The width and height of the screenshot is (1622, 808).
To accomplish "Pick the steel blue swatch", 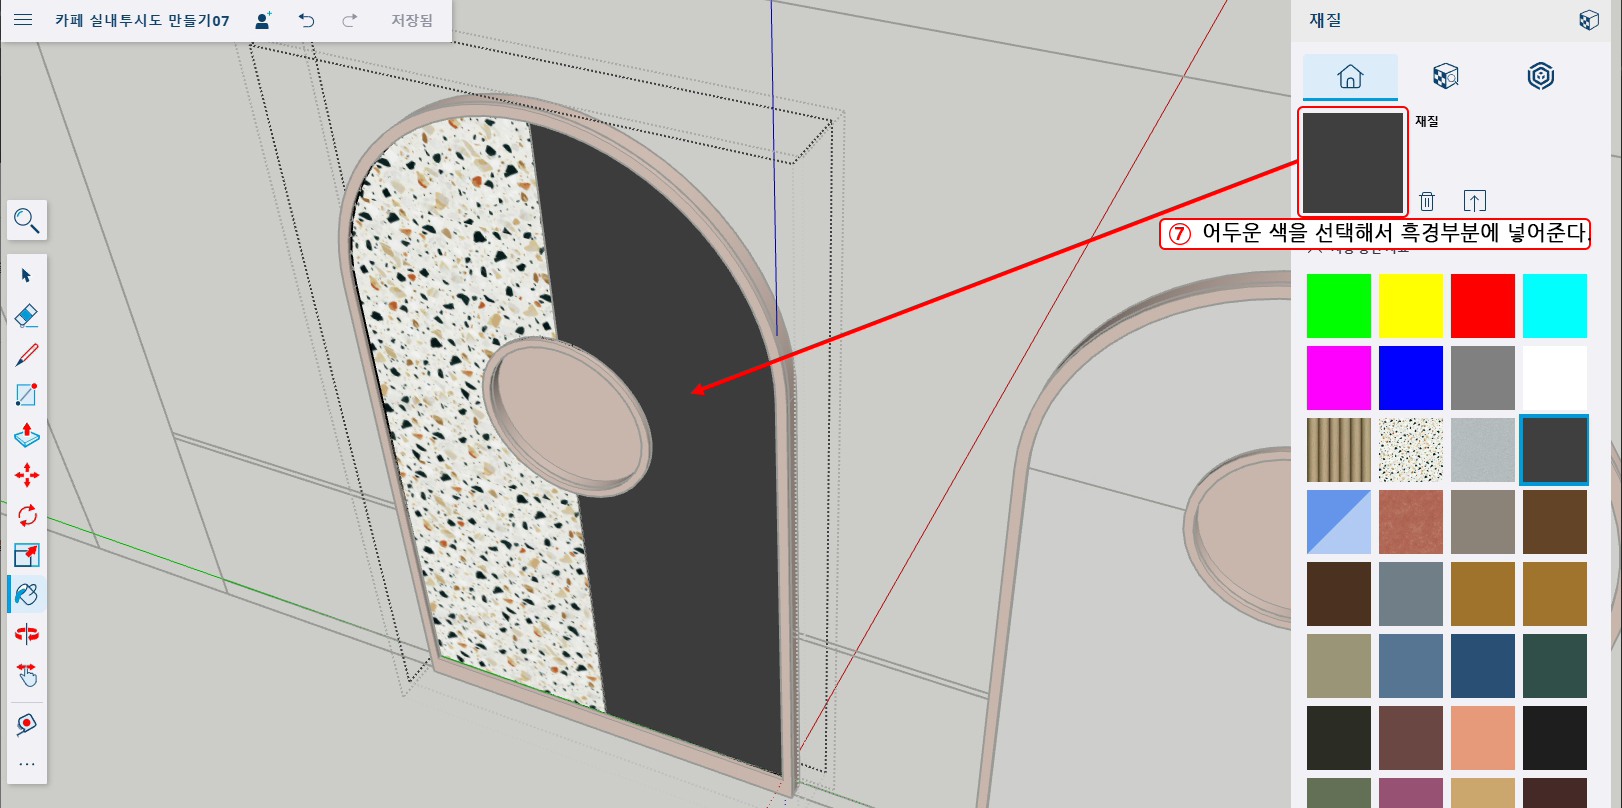I will 1411,666.
